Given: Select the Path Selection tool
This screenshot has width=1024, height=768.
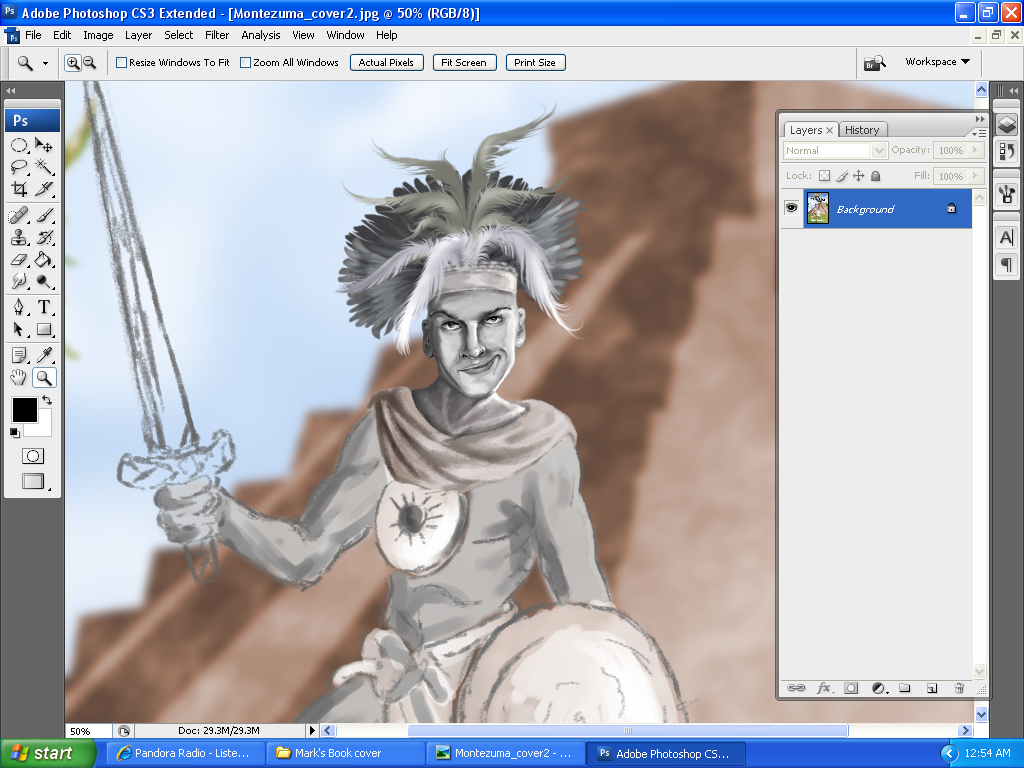Looking at the screenshot, I should click(x=19, y=329).
